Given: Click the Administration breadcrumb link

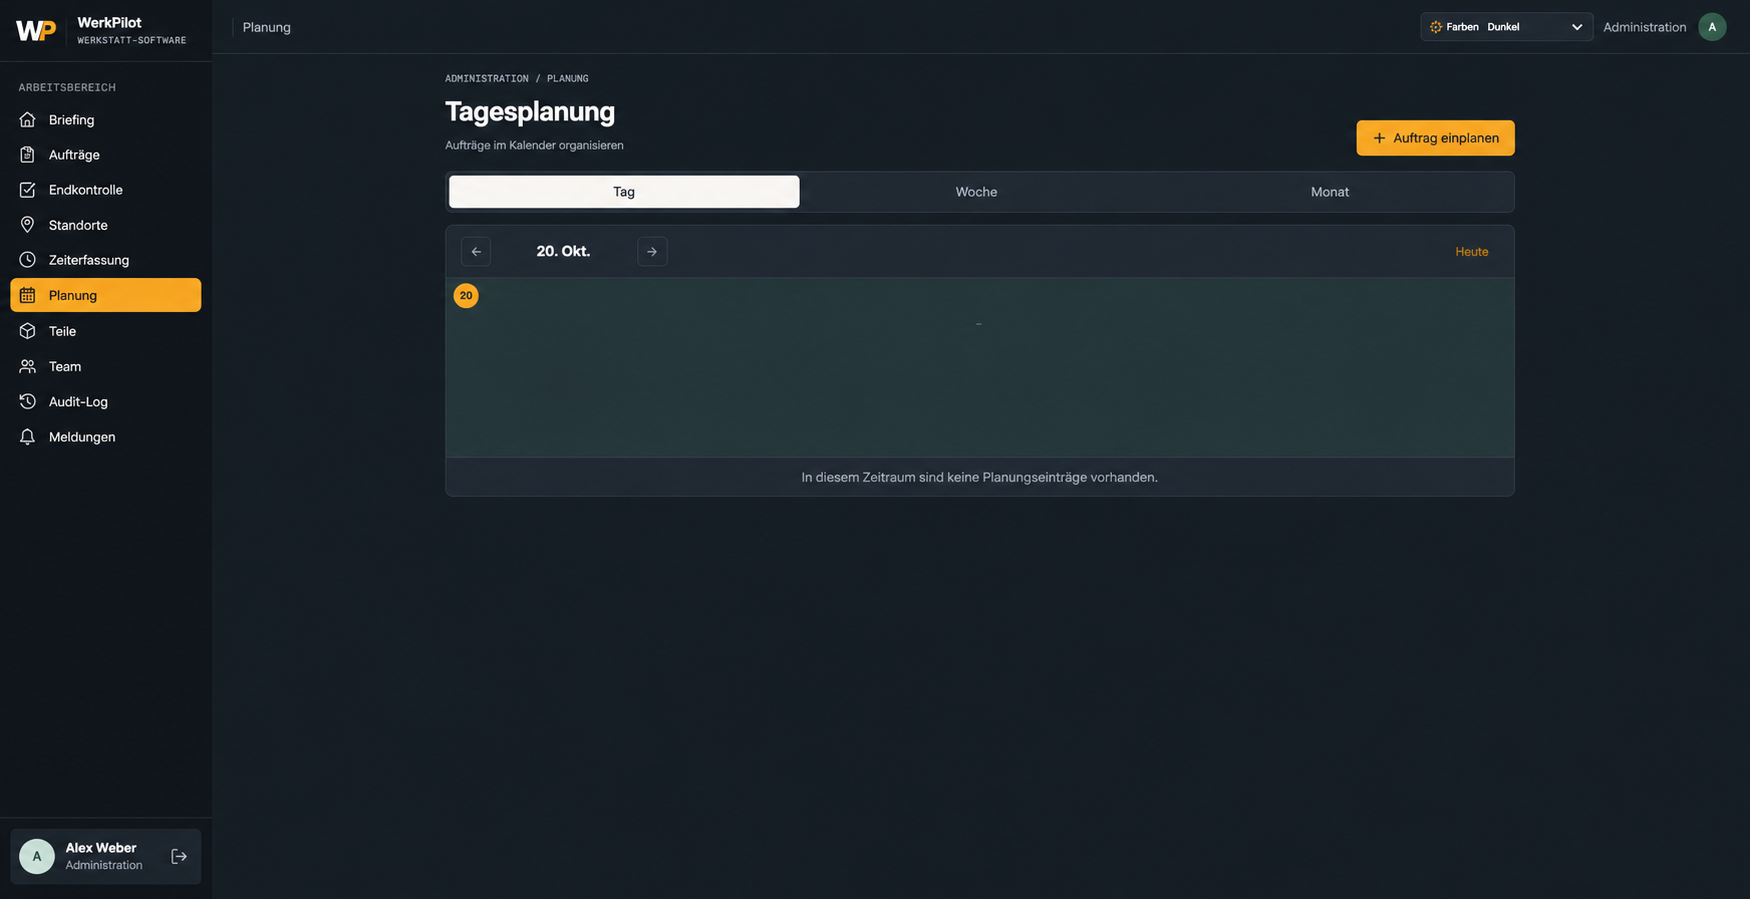Looking at the screenshot, I should click(x=487, y=78).
